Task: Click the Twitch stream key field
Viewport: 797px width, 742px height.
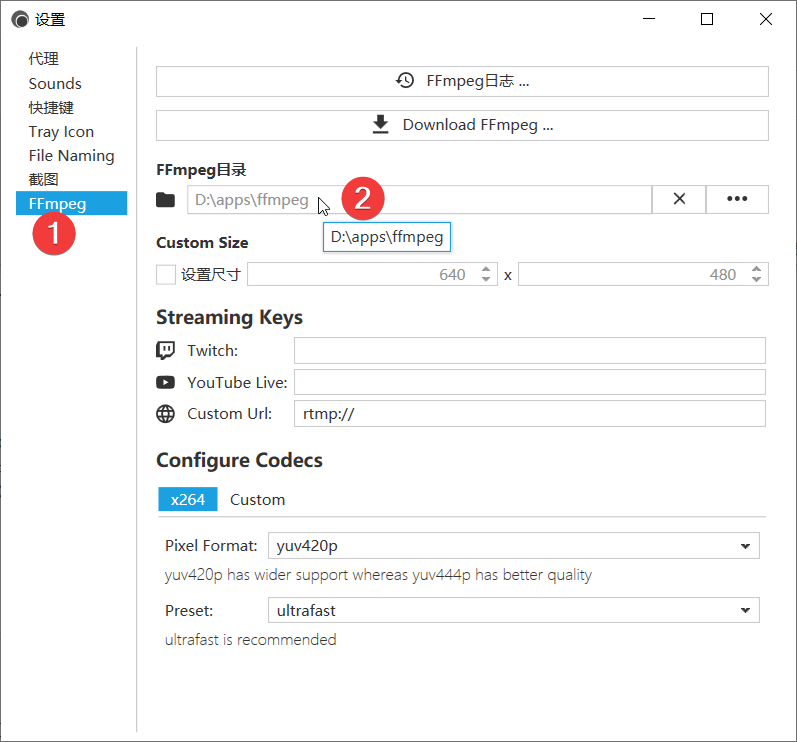Action: [529, 350]
